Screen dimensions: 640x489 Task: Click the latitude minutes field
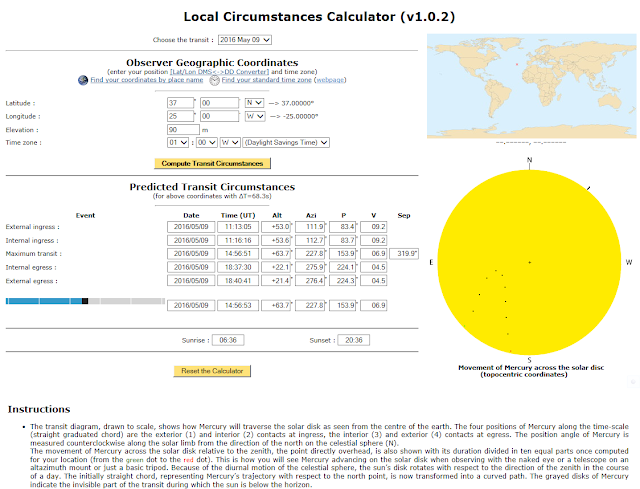tap(219, 103)
